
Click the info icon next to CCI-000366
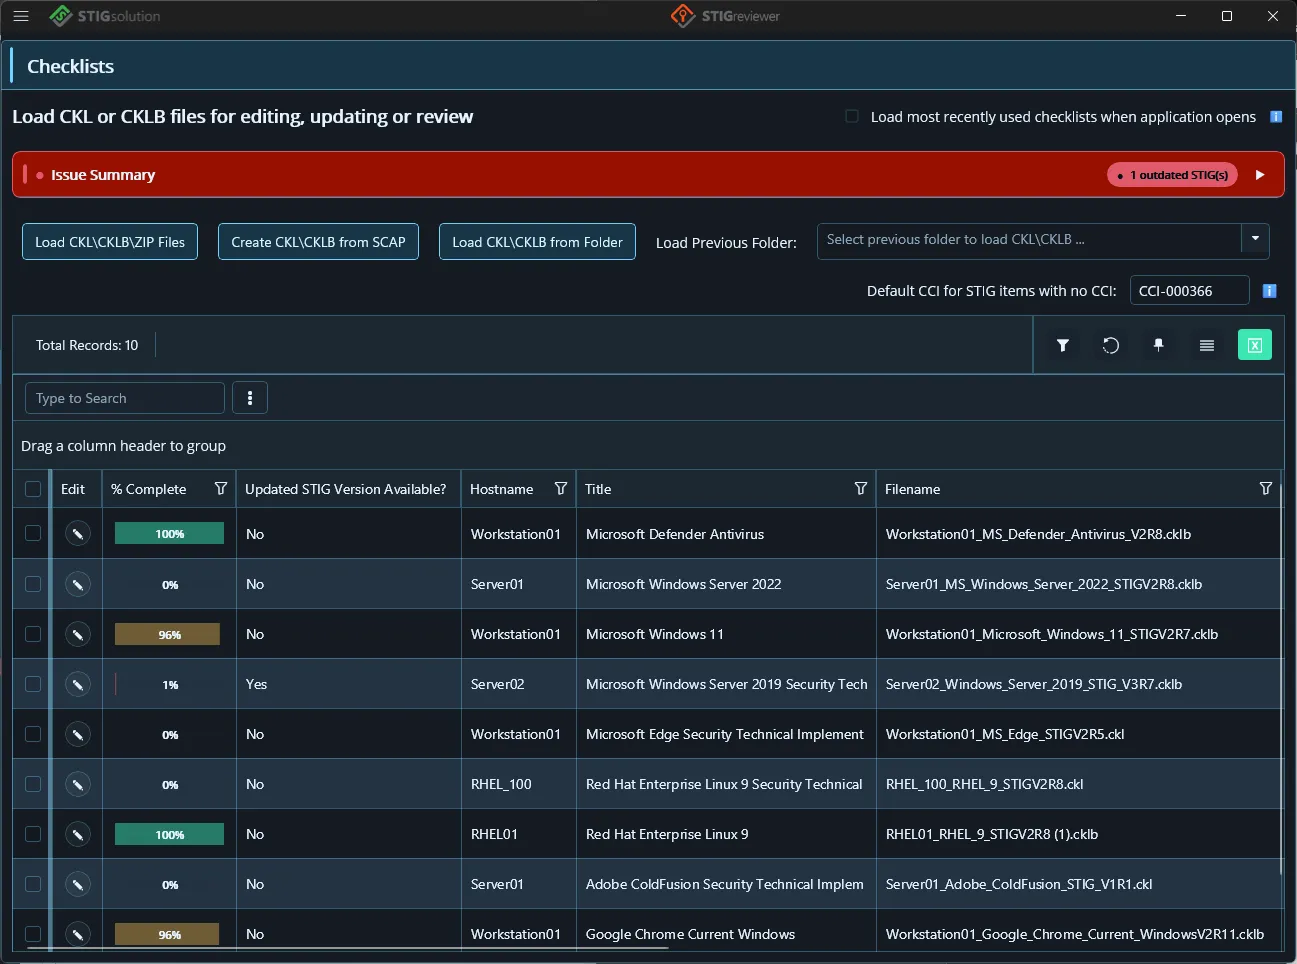pos(1269,291)
